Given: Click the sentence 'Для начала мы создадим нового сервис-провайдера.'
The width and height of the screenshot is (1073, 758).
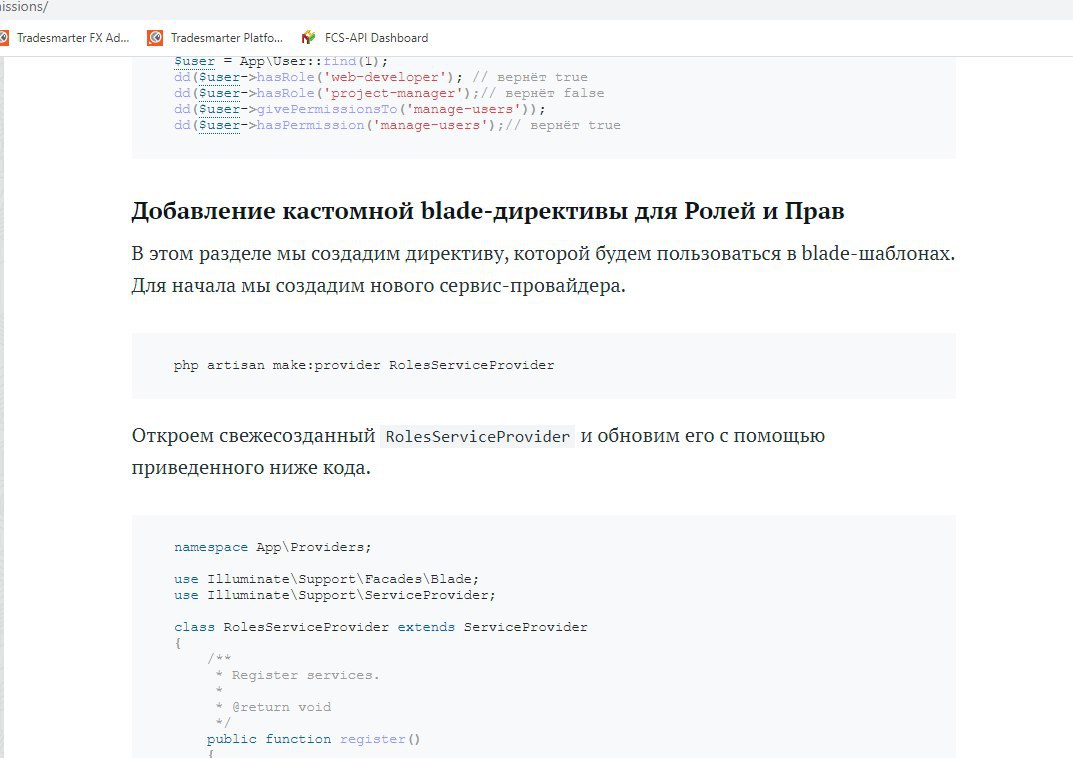Looking at the screenshot, I should tap(378, 285).
